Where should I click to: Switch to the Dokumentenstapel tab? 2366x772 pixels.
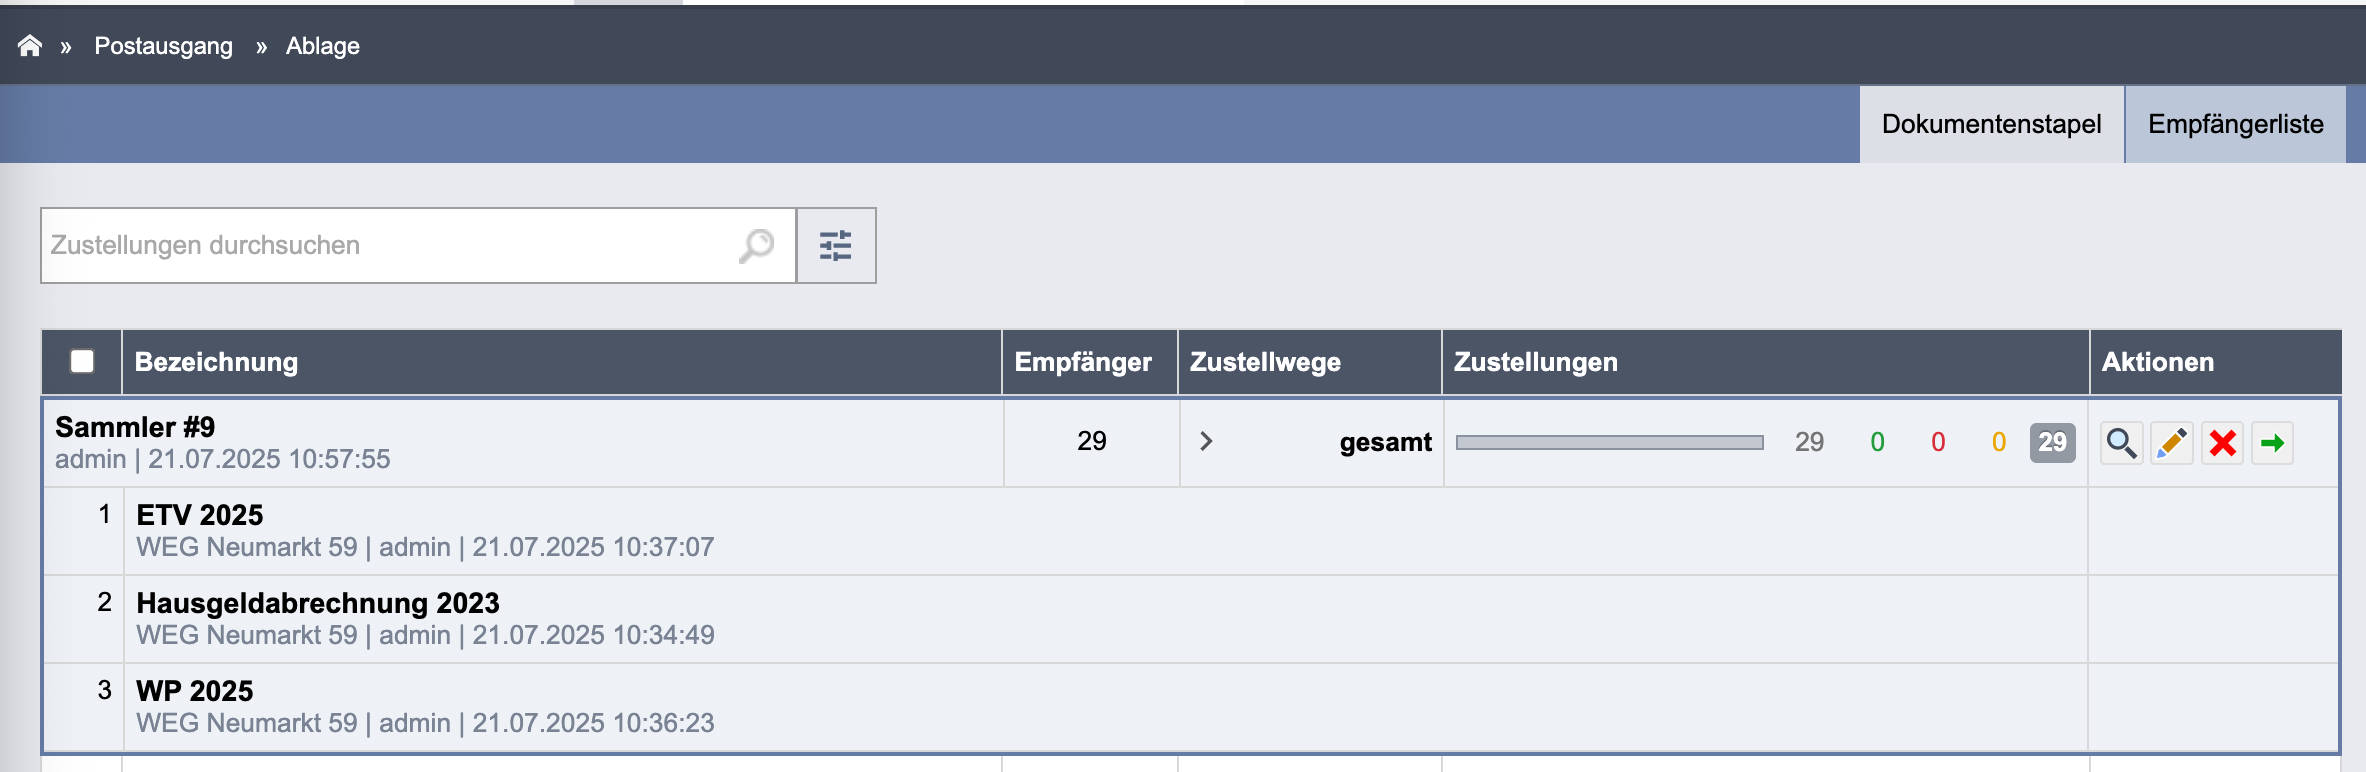[x=1991, y=124]
